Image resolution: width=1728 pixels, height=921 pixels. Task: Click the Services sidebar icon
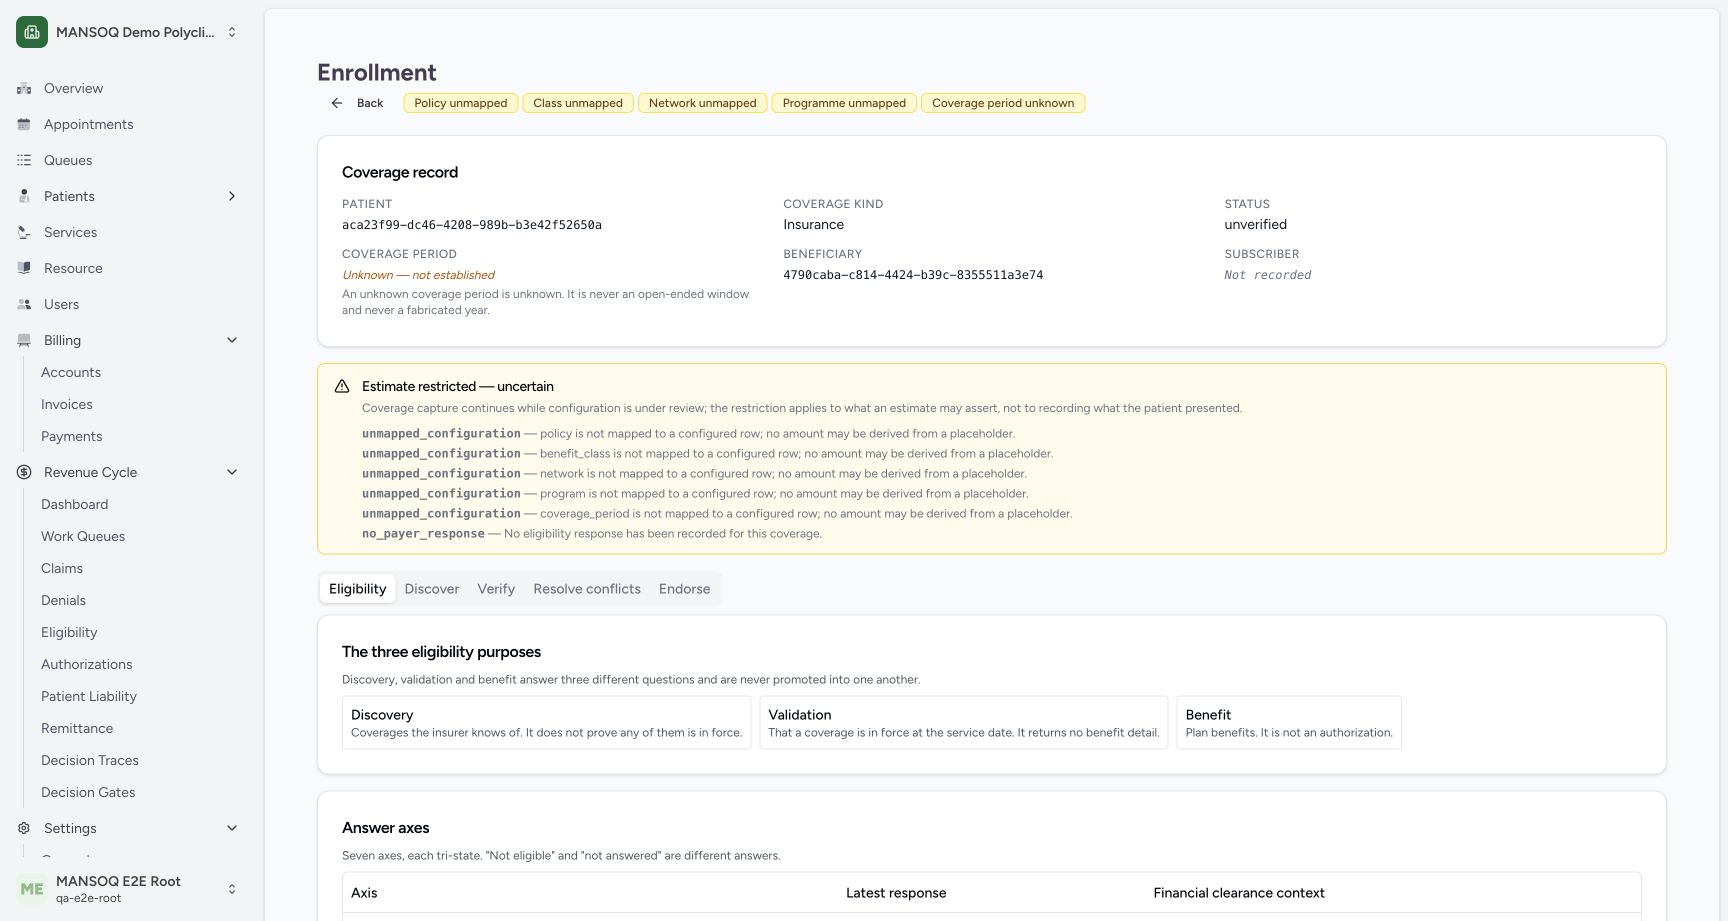[24, 232]
